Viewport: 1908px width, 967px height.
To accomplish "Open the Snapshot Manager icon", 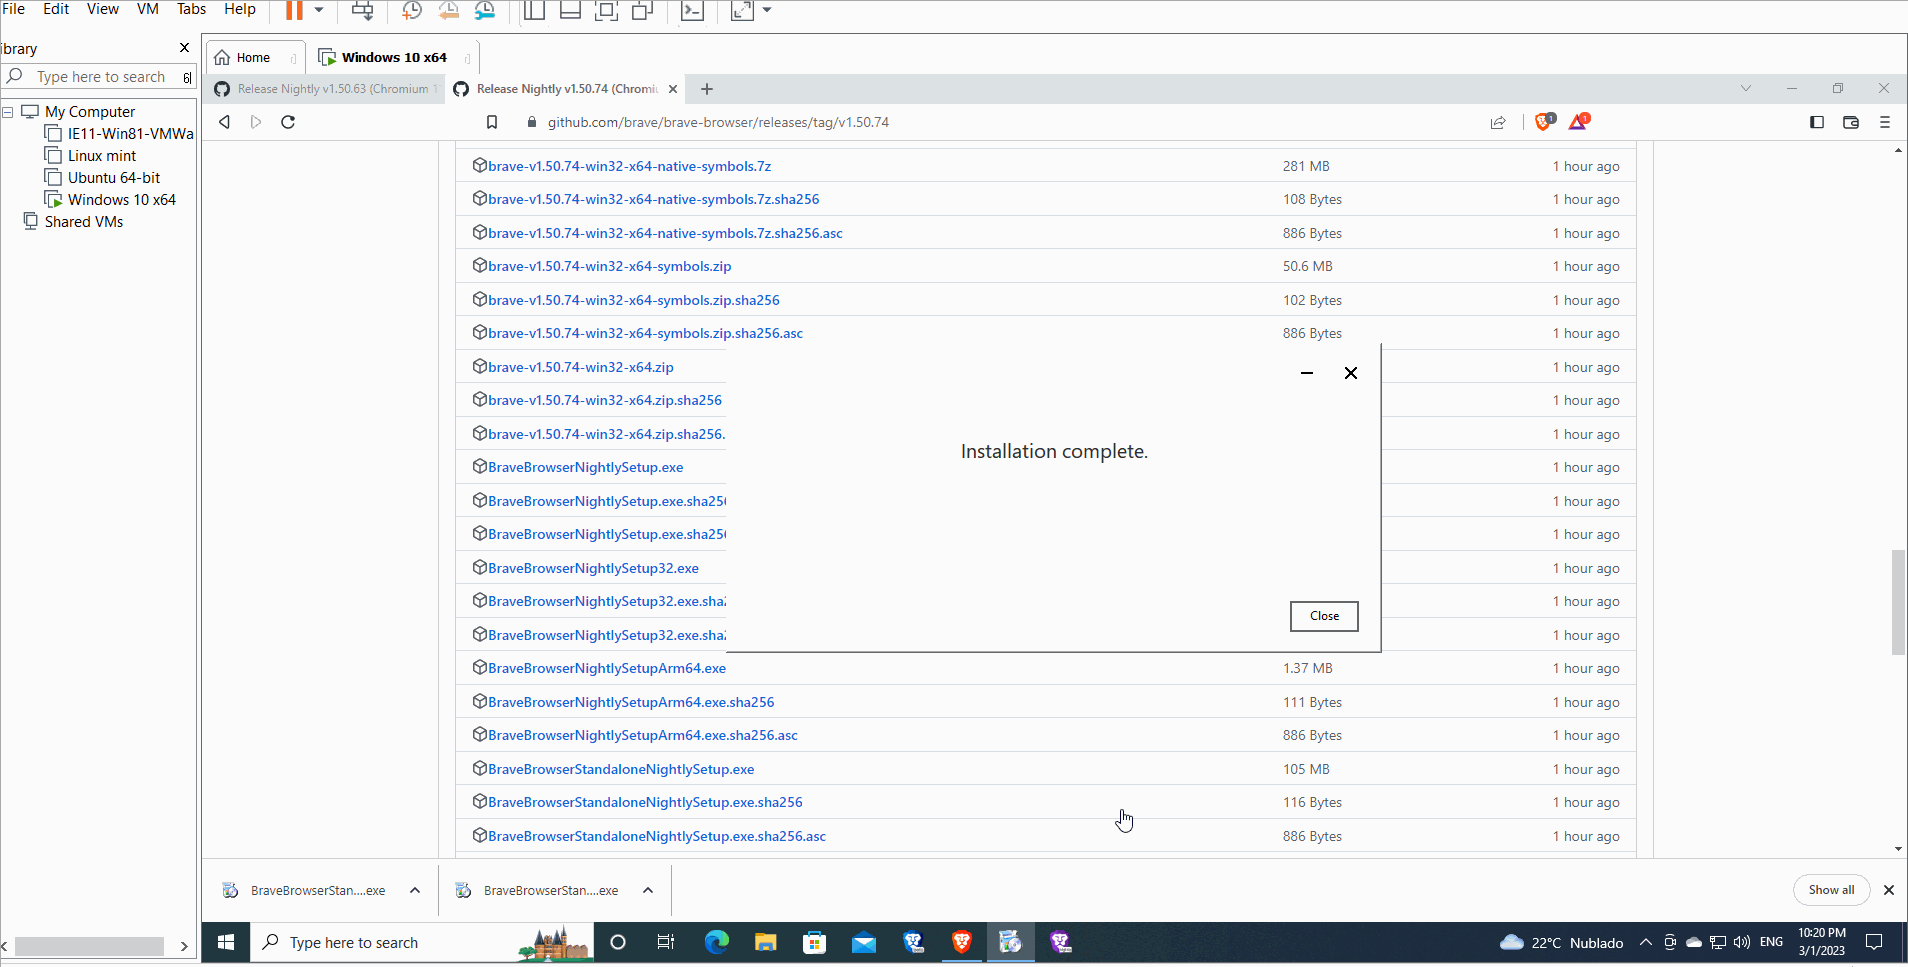I will (x=486, y=11).
